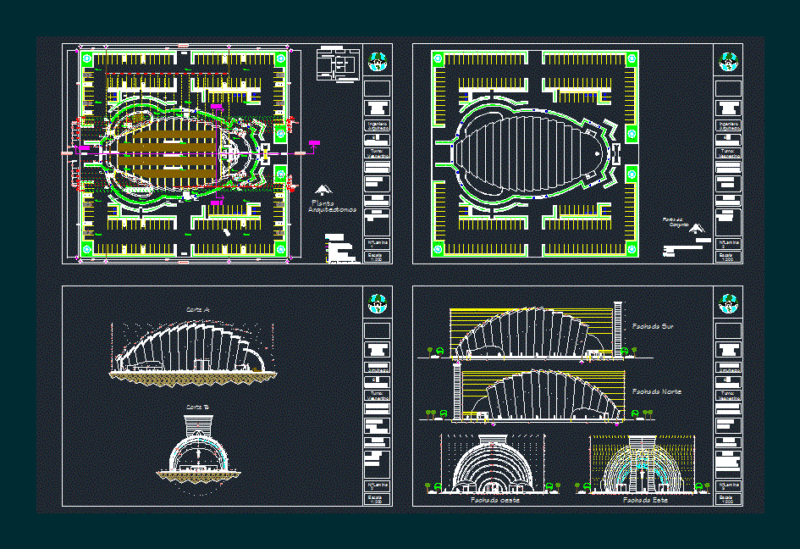Click the small key plan above the architectural sheet
The height and width of the screenshot is (549, 800).
pos(338,63)
